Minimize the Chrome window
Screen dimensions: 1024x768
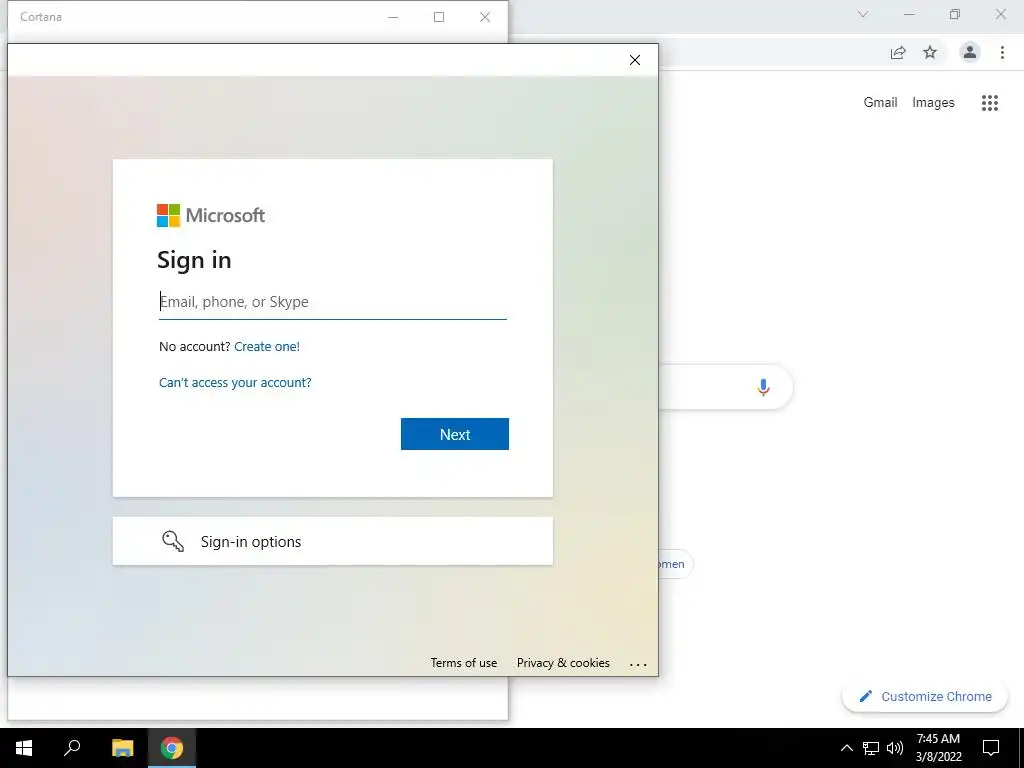909,14
